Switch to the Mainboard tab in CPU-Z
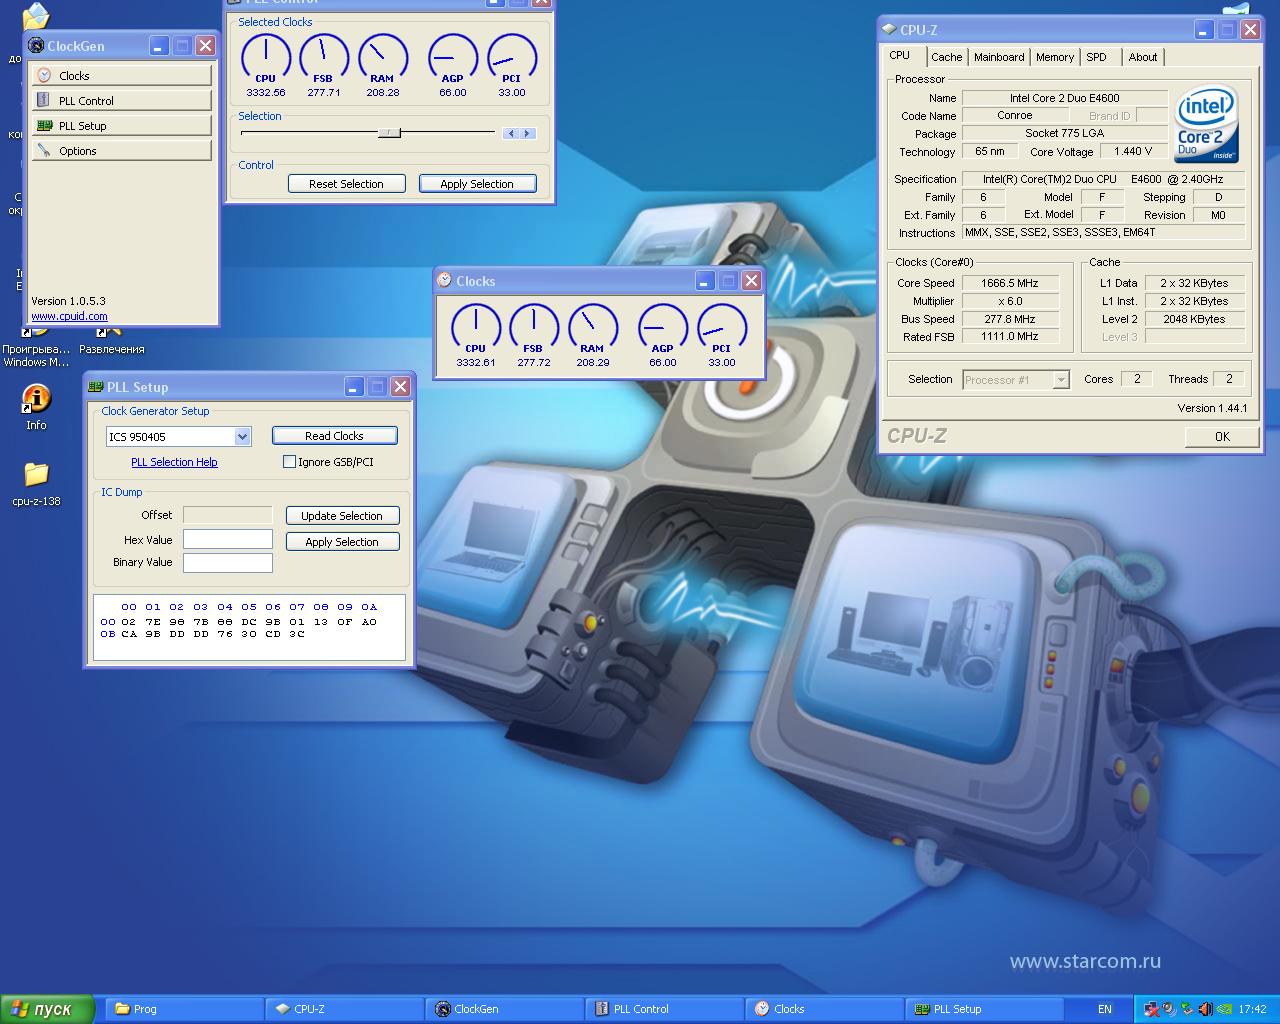1280x1024 pixels. click(999, 57)
